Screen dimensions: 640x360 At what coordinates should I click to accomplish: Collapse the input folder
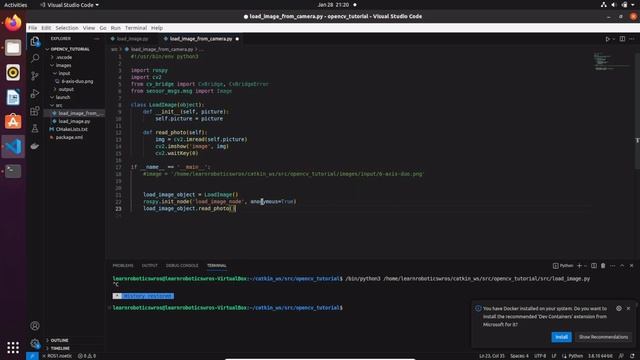pyautogui.click(x=64, y=73)
